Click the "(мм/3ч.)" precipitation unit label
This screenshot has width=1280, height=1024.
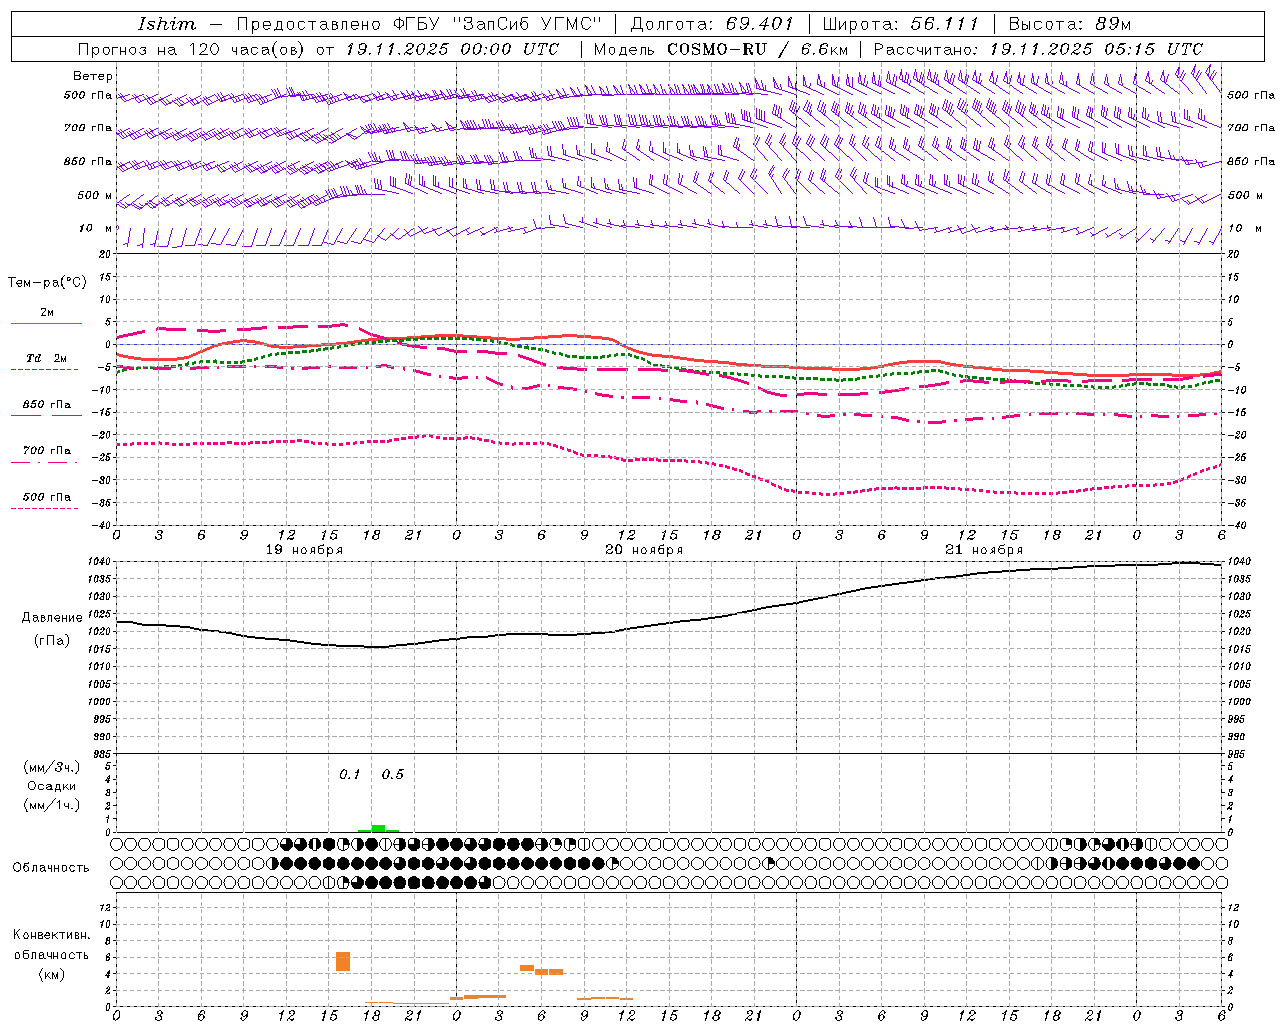coord(52,767)
